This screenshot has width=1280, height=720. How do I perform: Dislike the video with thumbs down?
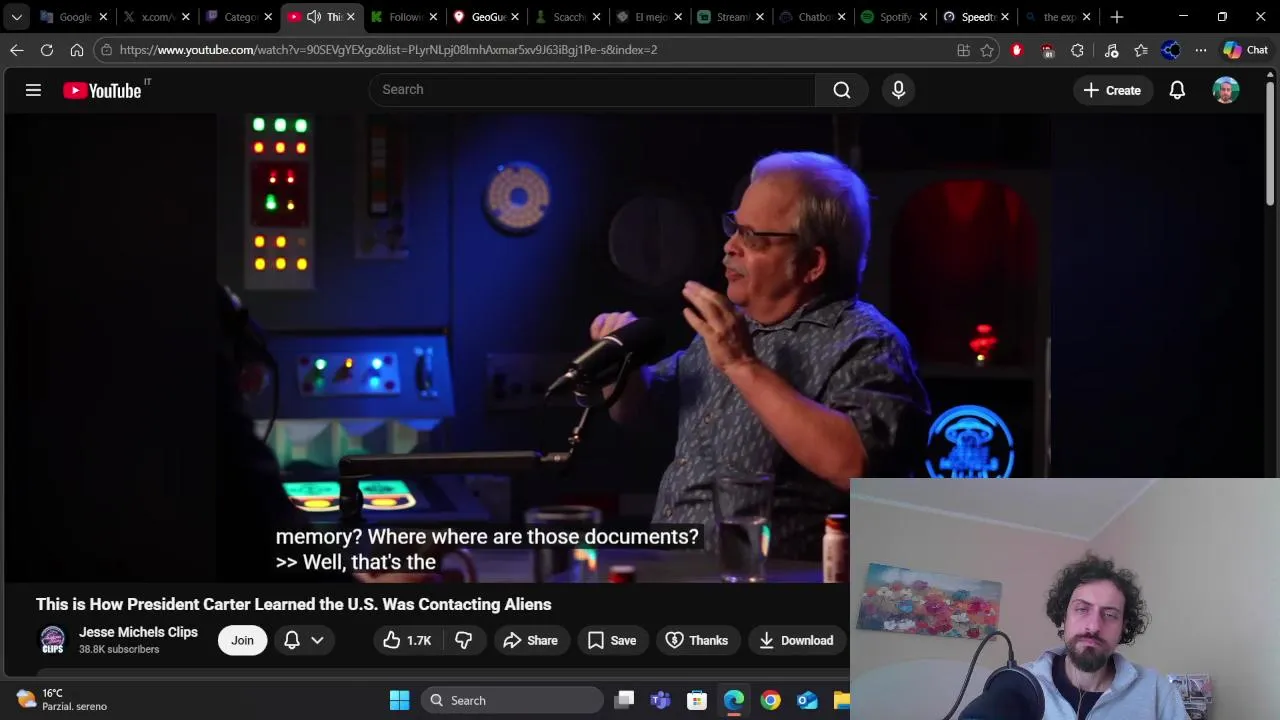(x=464, y=640)
